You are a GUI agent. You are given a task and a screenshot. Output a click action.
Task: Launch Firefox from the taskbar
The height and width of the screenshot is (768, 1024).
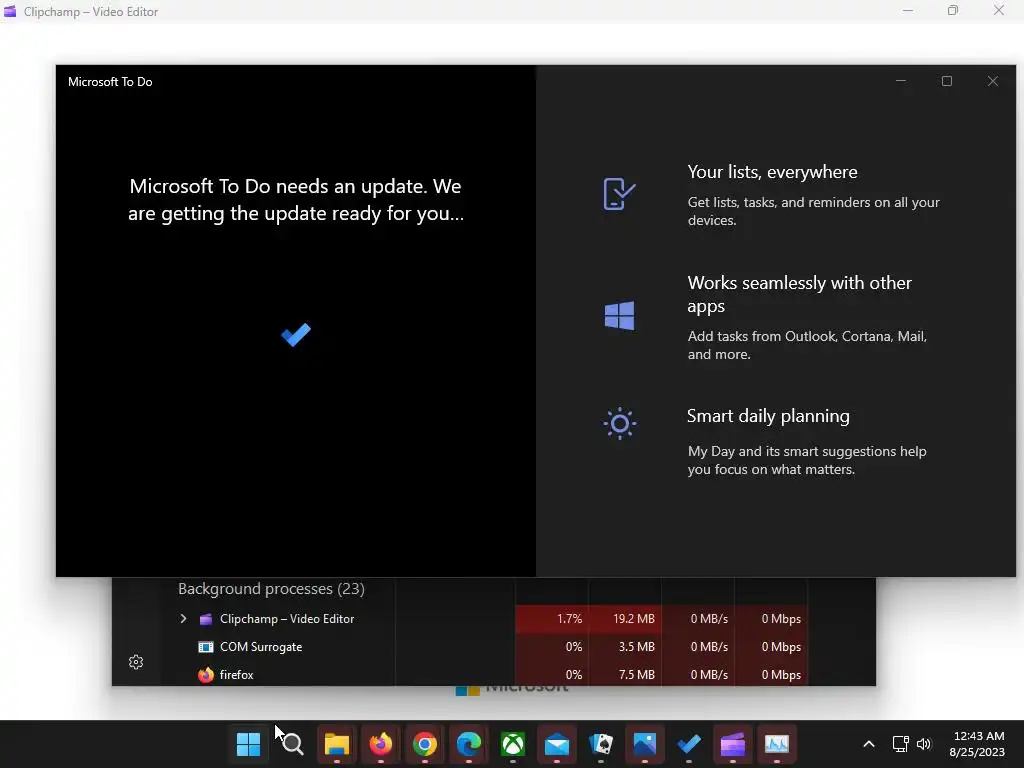(381, 744)
